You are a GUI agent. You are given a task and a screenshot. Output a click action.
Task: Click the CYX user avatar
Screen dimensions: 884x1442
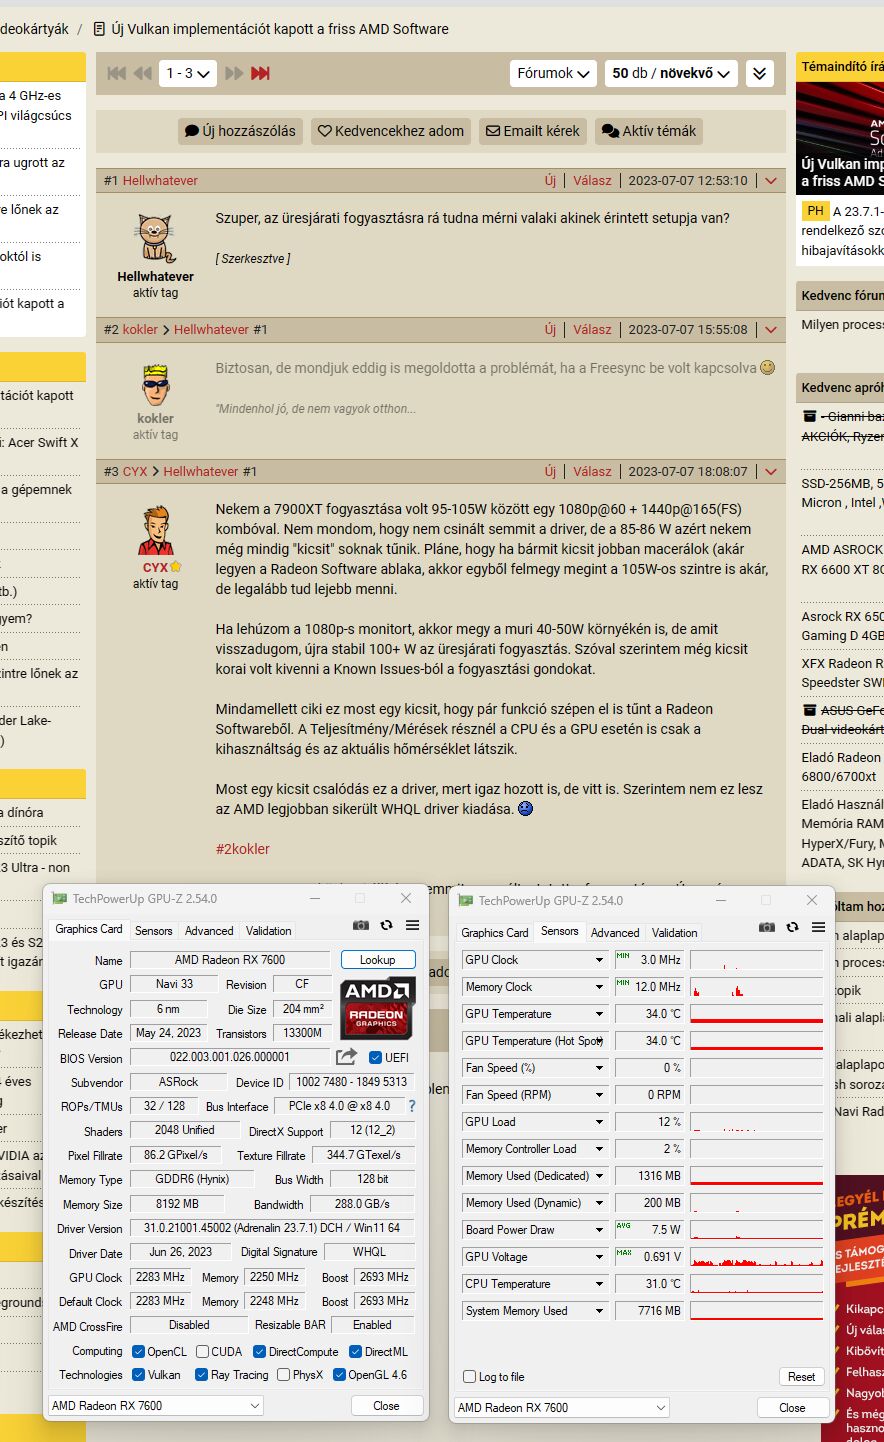pos(155,530)
